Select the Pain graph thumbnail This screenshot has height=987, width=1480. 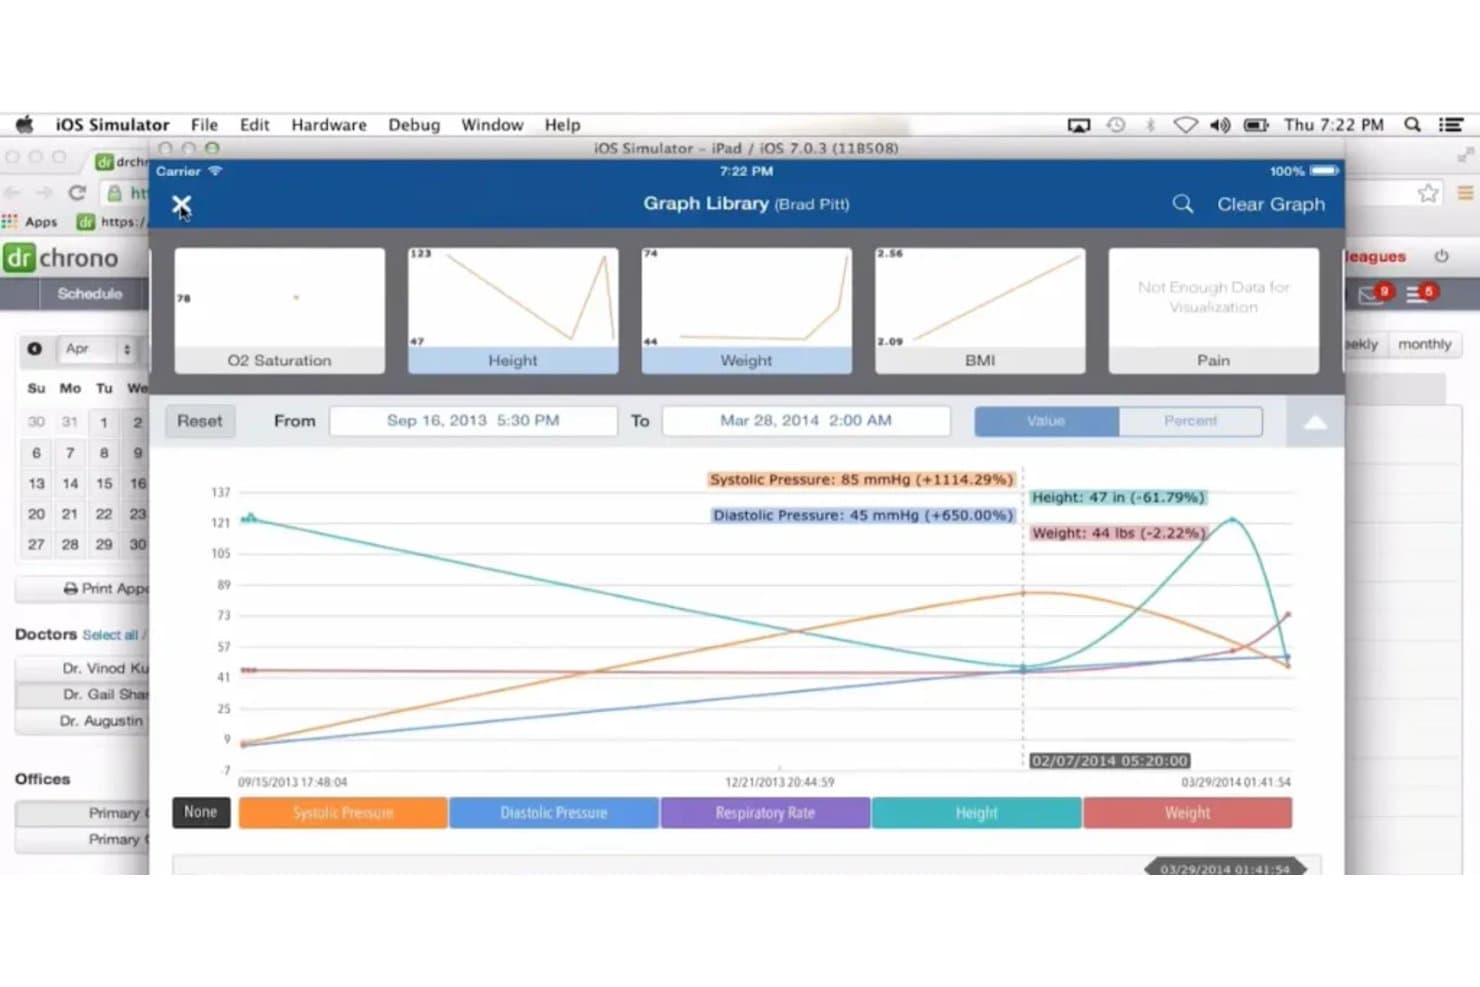click(x=1214, y=311)
